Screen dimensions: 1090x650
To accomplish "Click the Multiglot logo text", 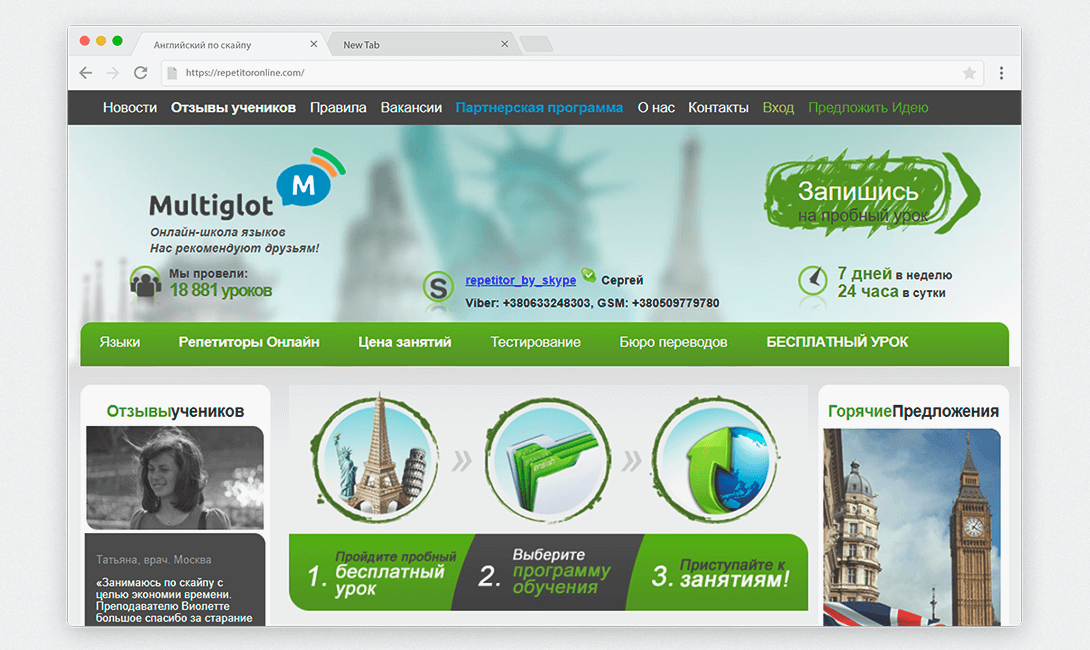I will coord(211,206).
